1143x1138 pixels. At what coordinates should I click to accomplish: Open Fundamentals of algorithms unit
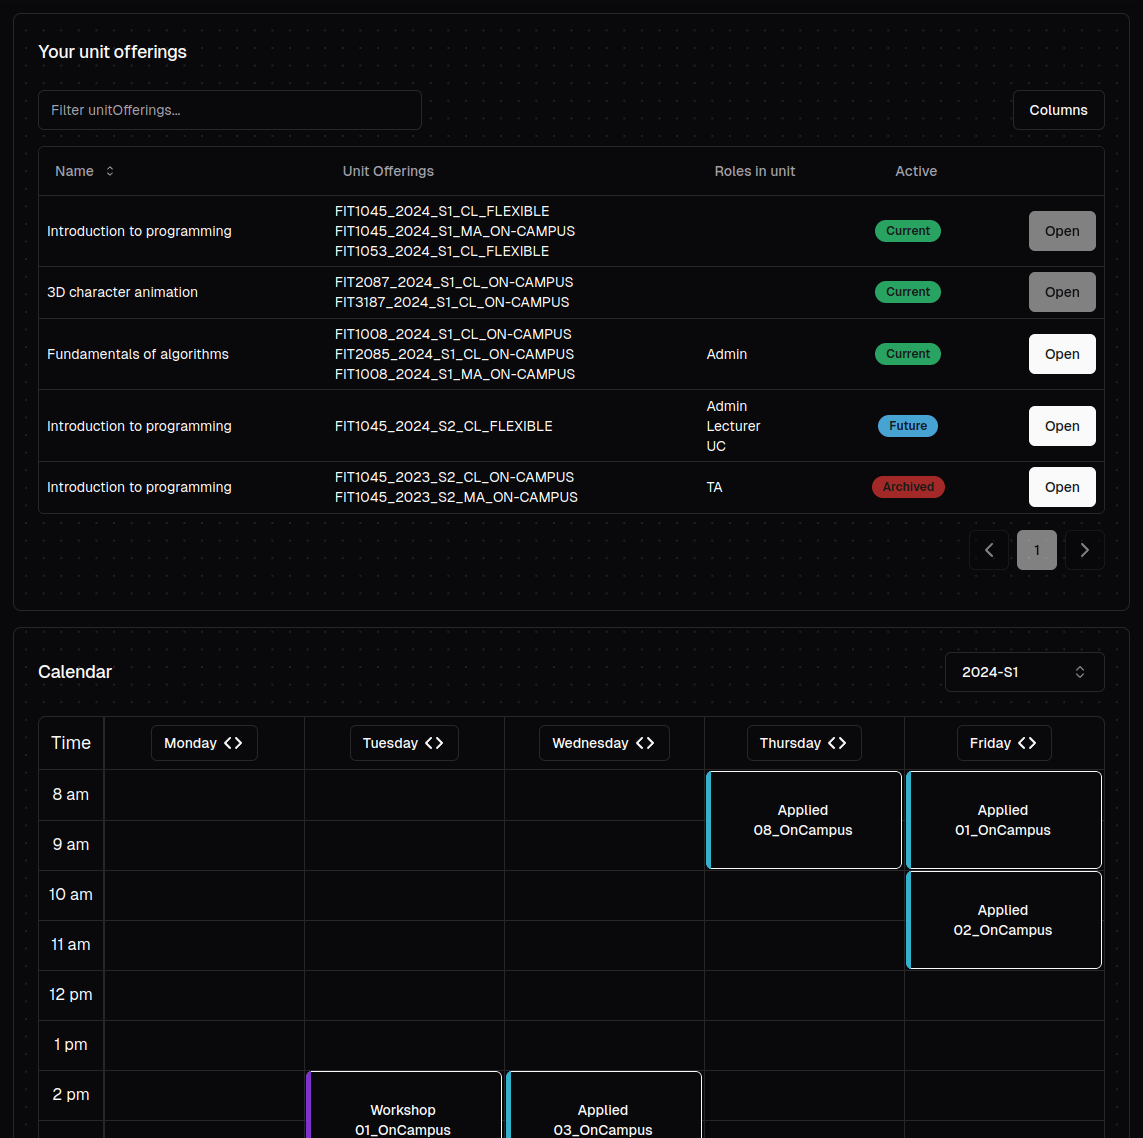pyautogui.click(x=1061, y=354)
